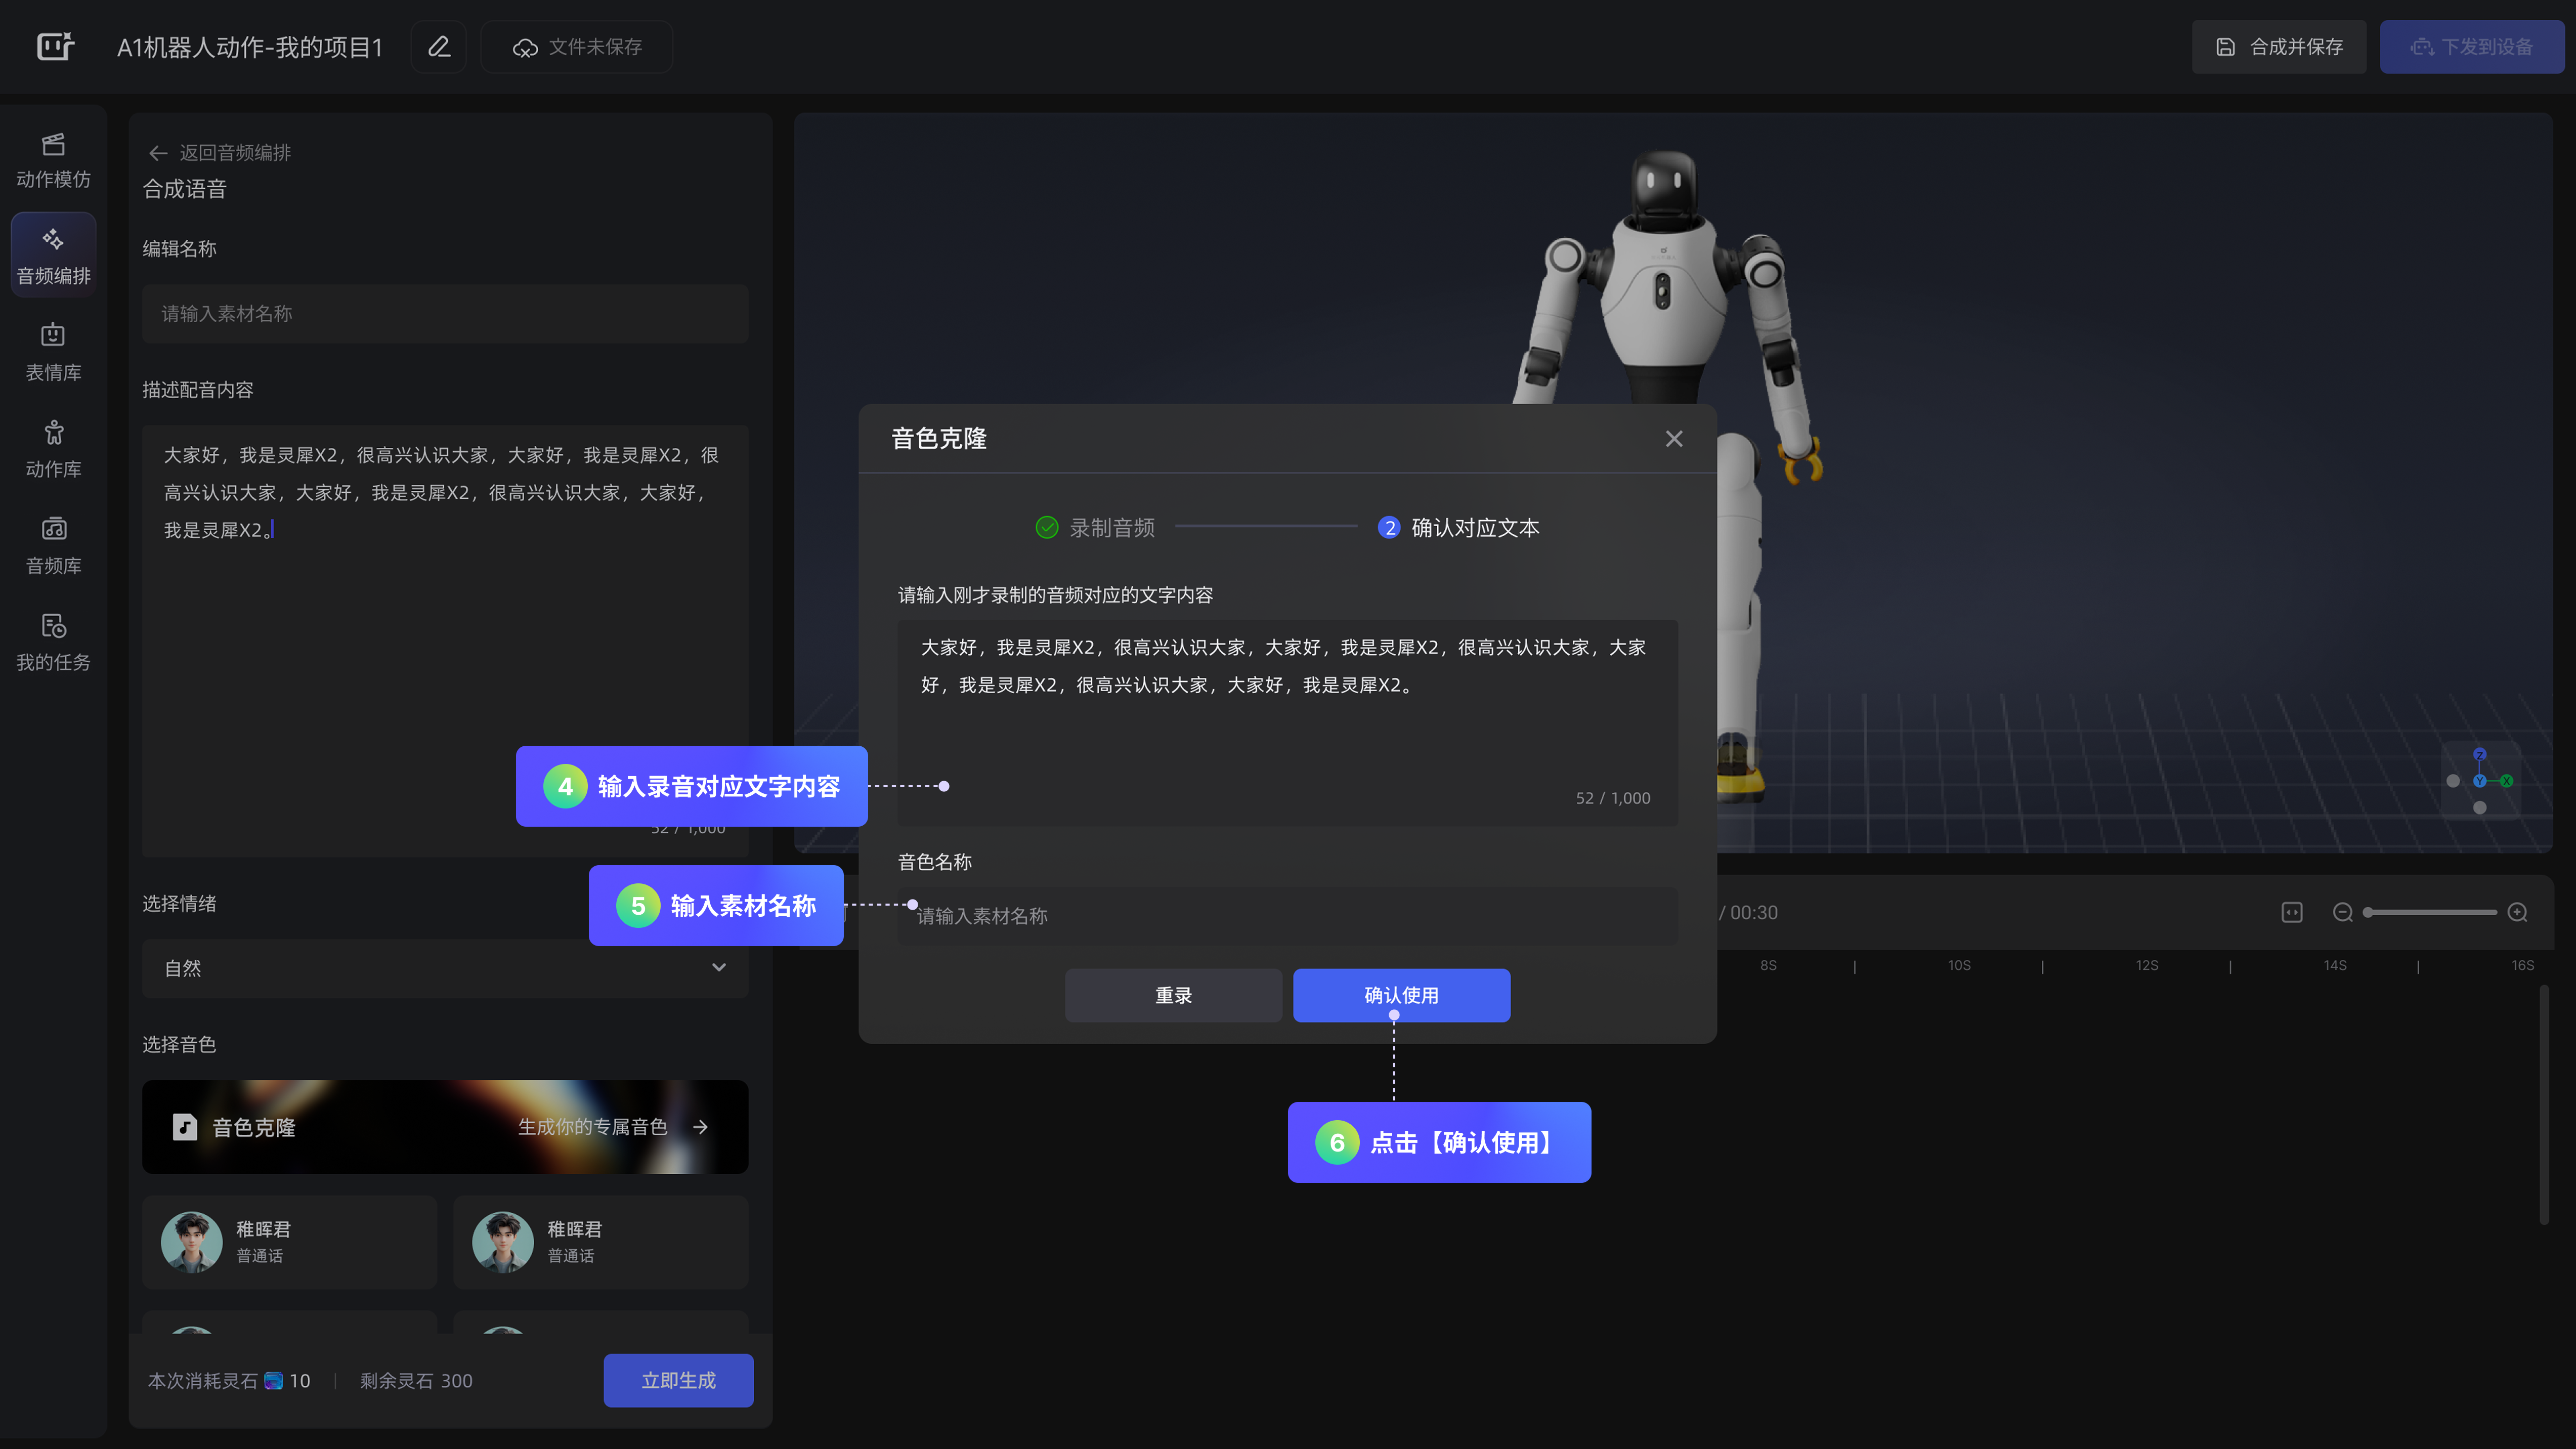Click the timeline zoom slider

[x=2430, y=912]
